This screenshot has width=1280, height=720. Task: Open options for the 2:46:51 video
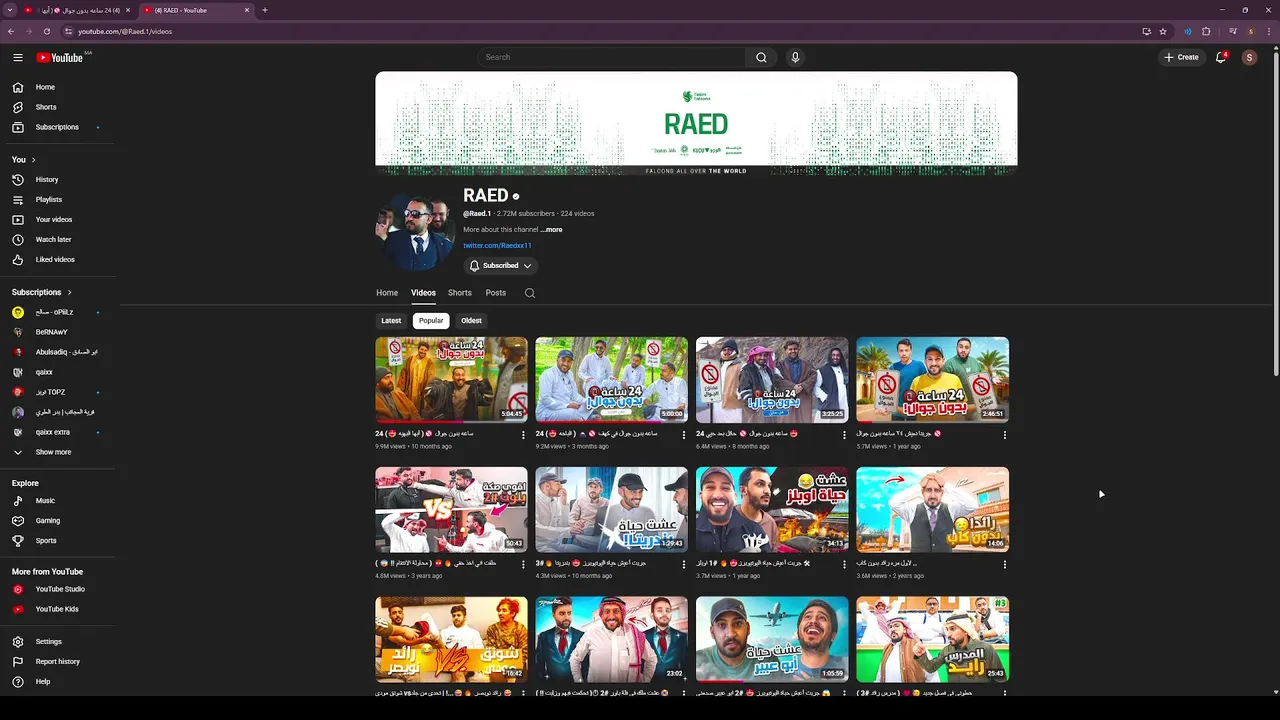pyautogui.click(x=1004, y=435)
